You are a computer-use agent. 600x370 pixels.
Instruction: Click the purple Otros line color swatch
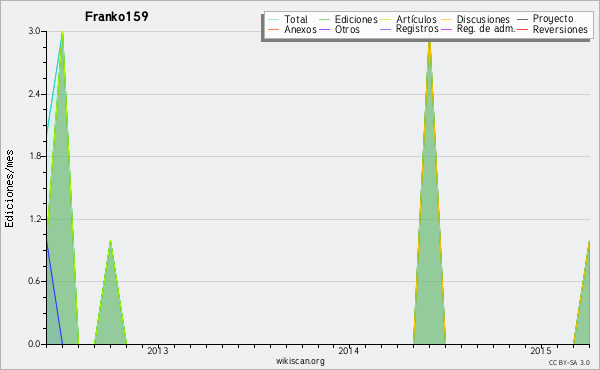pyautogui.click(x=324, y=29)
